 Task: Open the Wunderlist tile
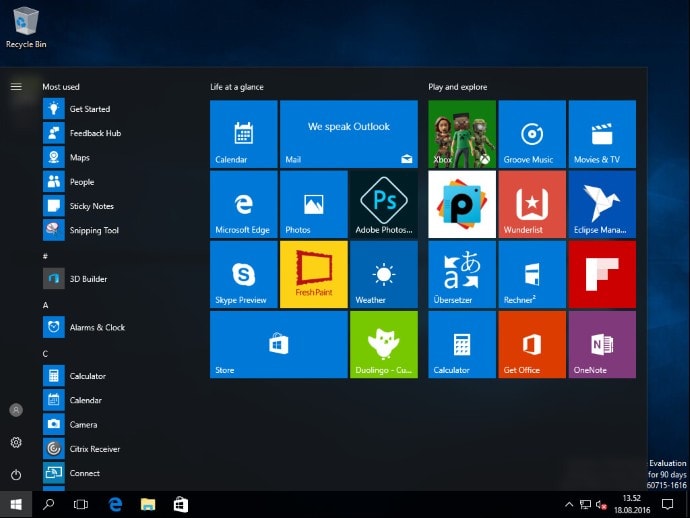pyautogui.click(x=532, y=205)
